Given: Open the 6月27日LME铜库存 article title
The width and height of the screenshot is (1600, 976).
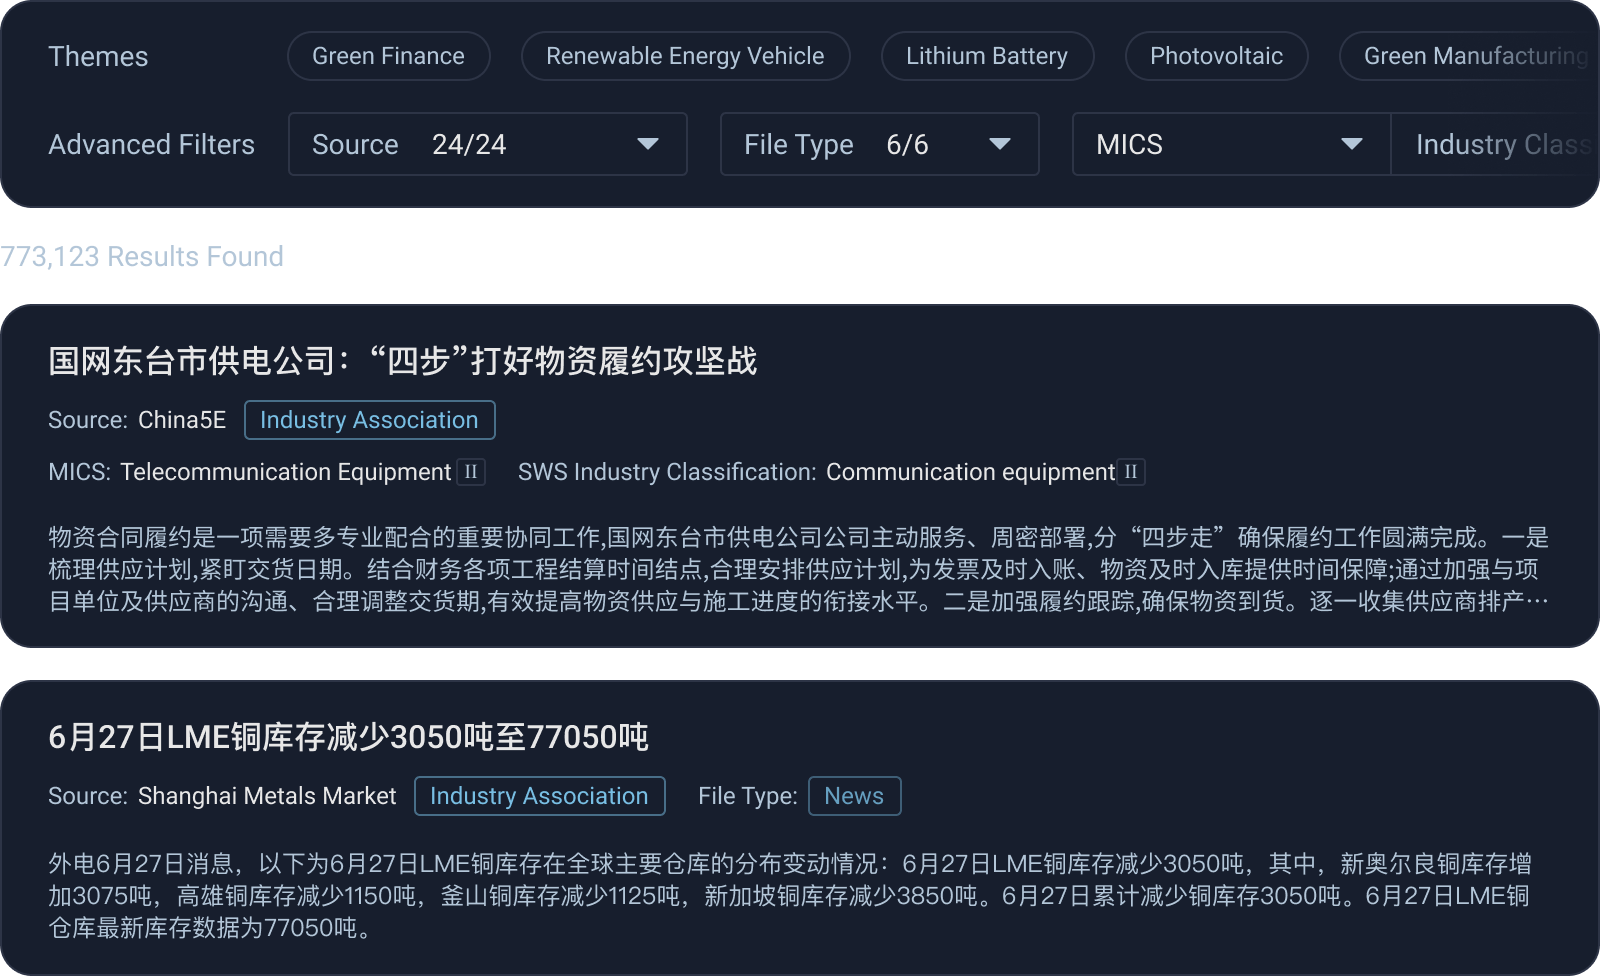Looking at the screenshot, I should [348, 737].
